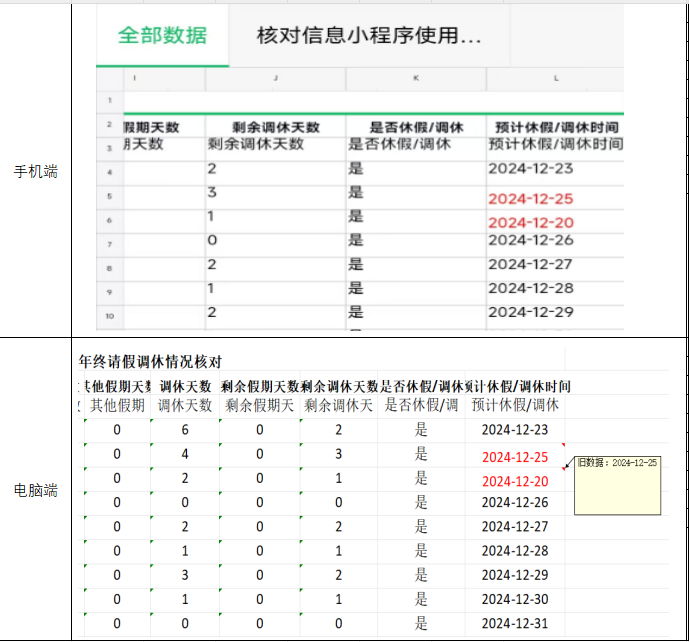Select column J header in mobile sheet
The height and width of the screenshot is (642, 689).
[x=276, y=78]
